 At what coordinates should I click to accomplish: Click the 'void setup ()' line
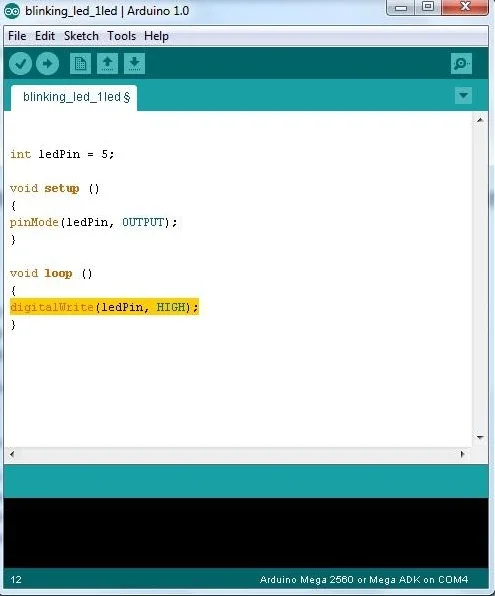point(54,189)
